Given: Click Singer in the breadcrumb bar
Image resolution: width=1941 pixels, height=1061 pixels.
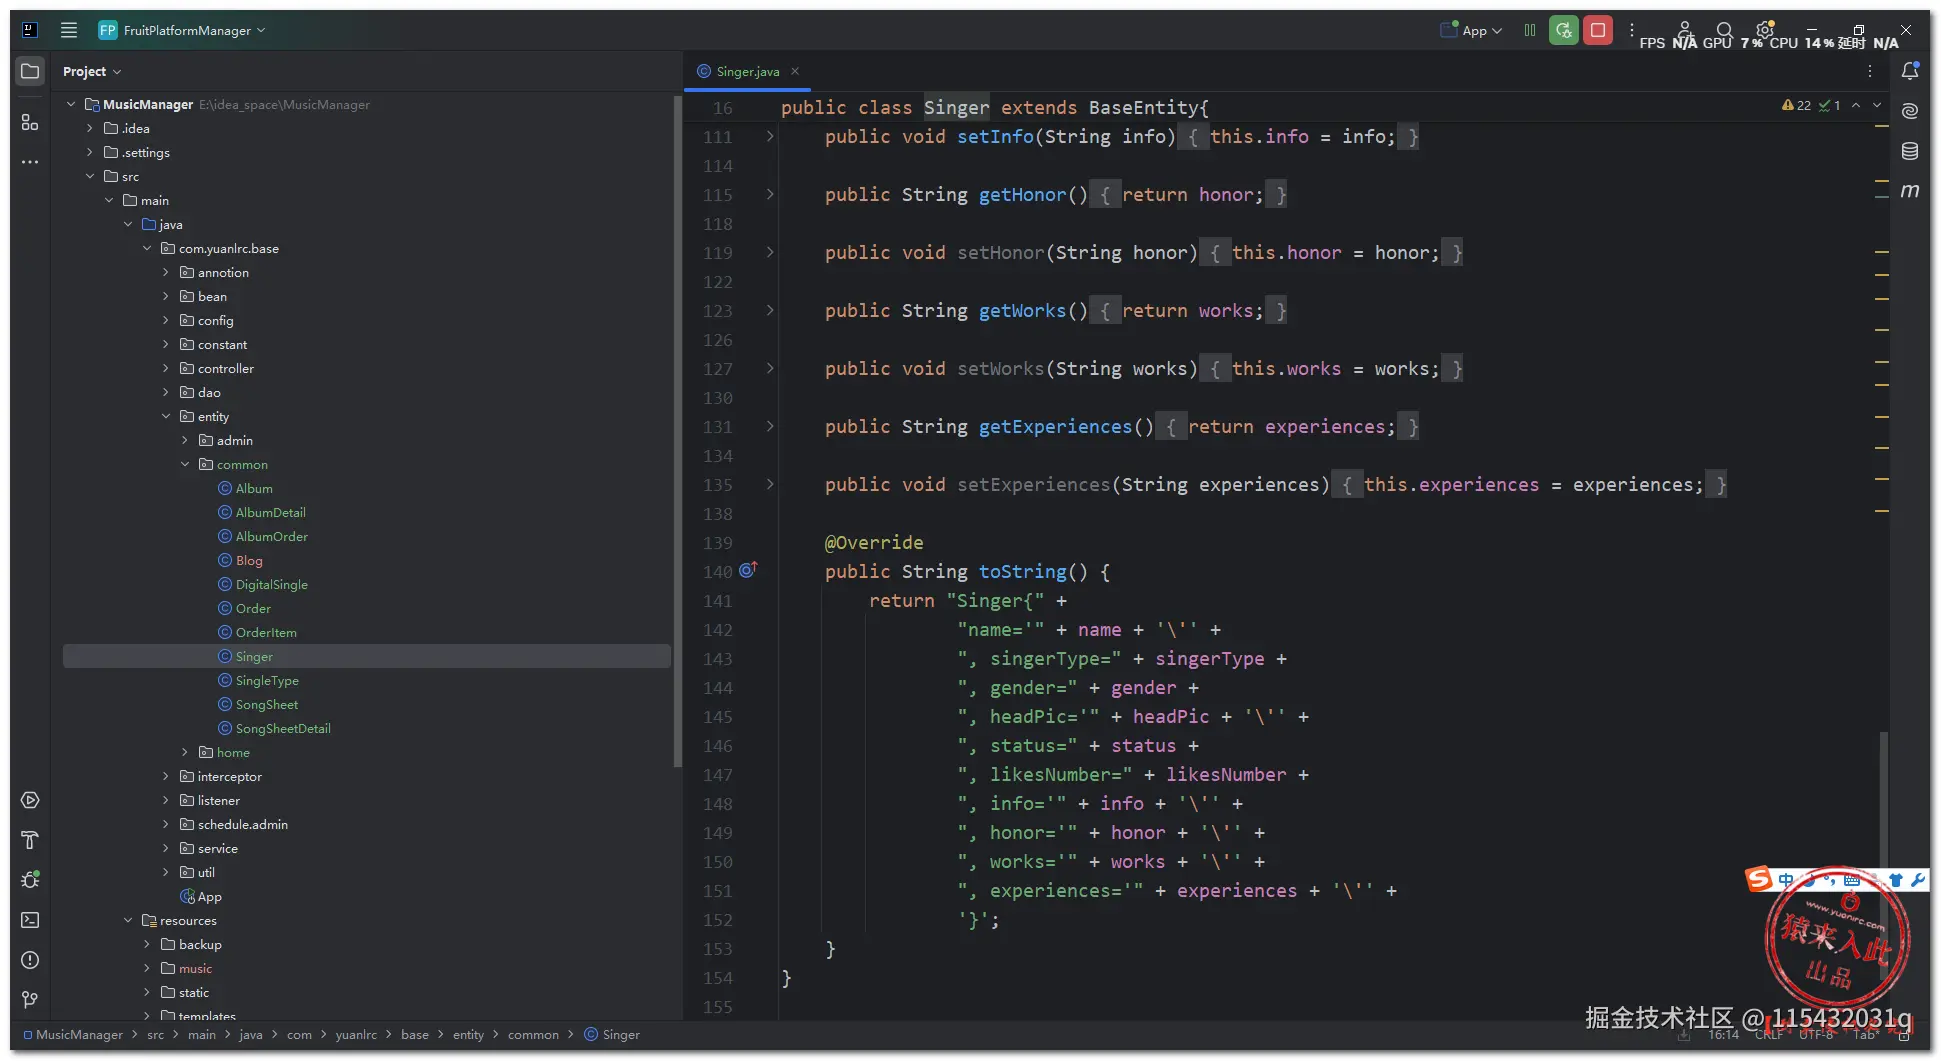Looking at the screenshot, I should pos(620,1034).
